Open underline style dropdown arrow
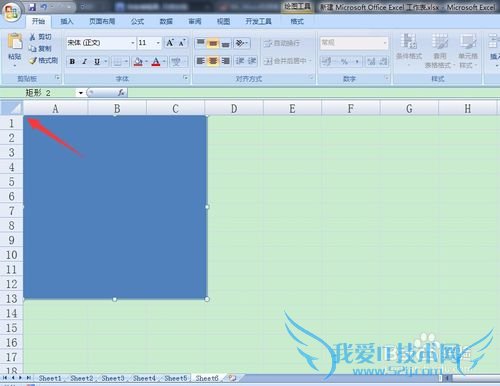The width and height of the screenshot is (500, 386). [x=106, y=61]
